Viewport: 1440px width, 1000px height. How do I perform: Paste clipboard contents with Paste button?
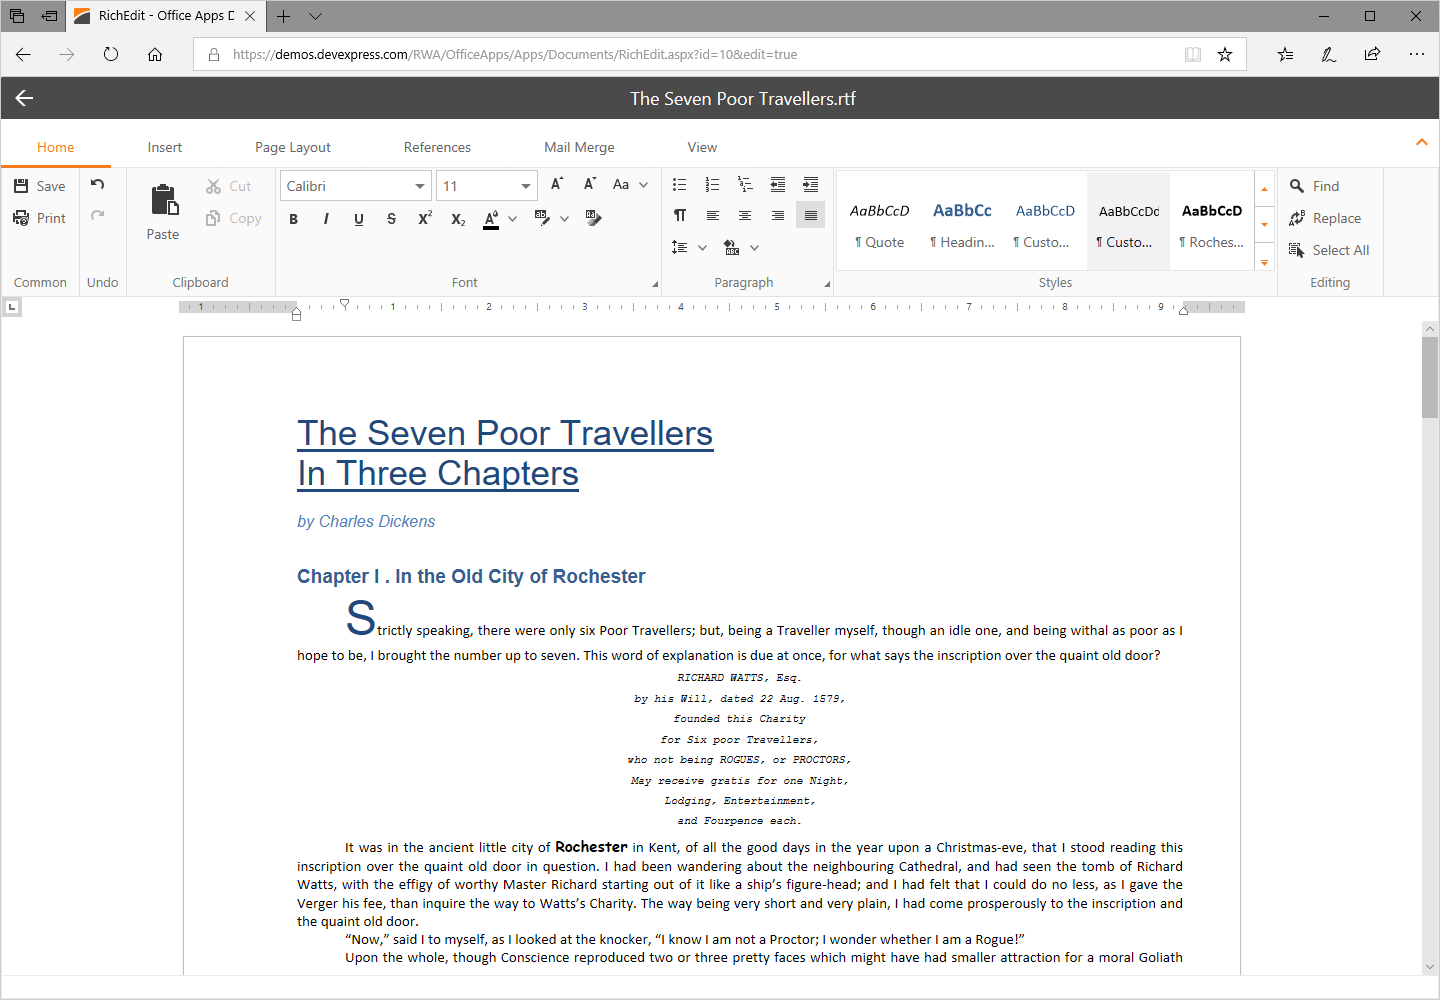(163, 212)
